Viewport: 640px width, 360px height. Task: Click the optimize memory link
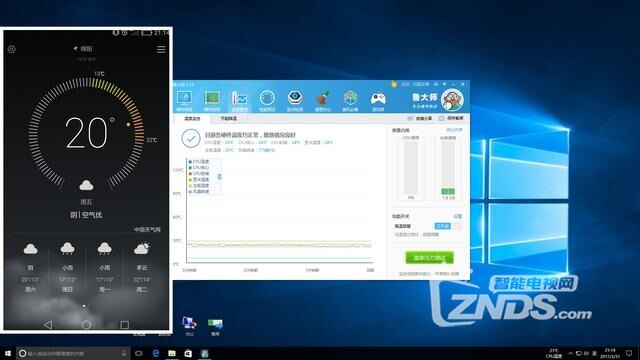point(454,130)
